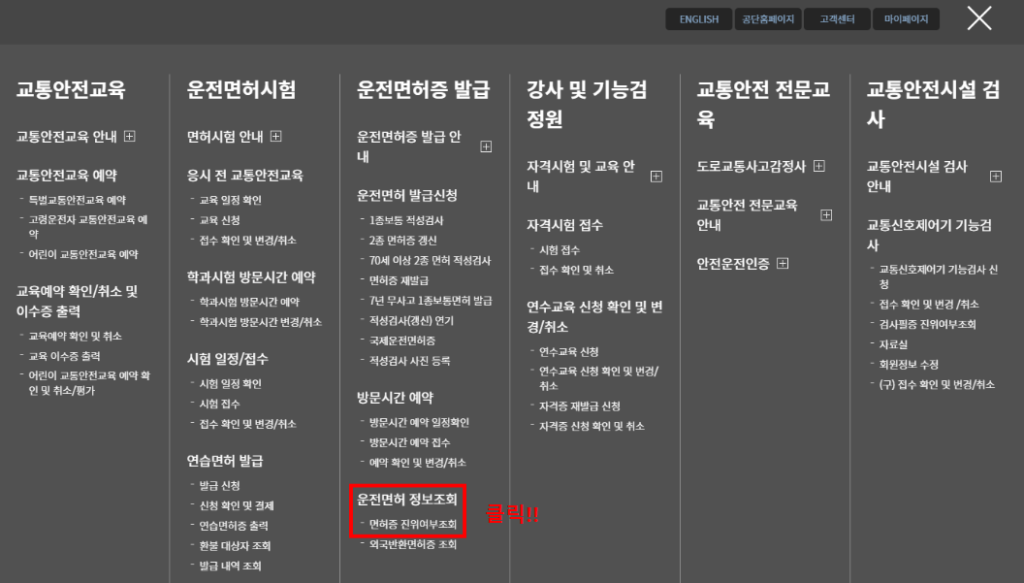
Task: Open 교육예약 확인 및 취소
Action: coord(75,336)
